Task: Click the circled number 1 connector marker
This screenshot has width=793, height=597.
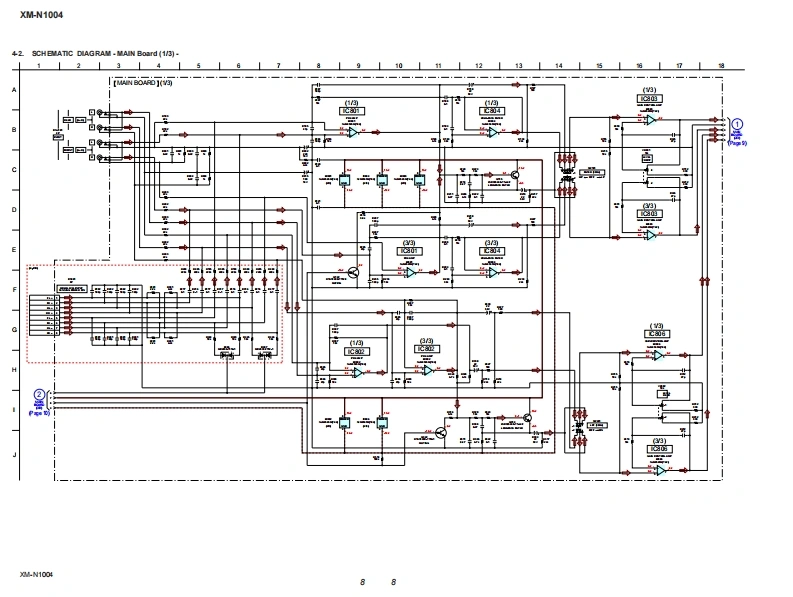Action: tap(737, 122)
